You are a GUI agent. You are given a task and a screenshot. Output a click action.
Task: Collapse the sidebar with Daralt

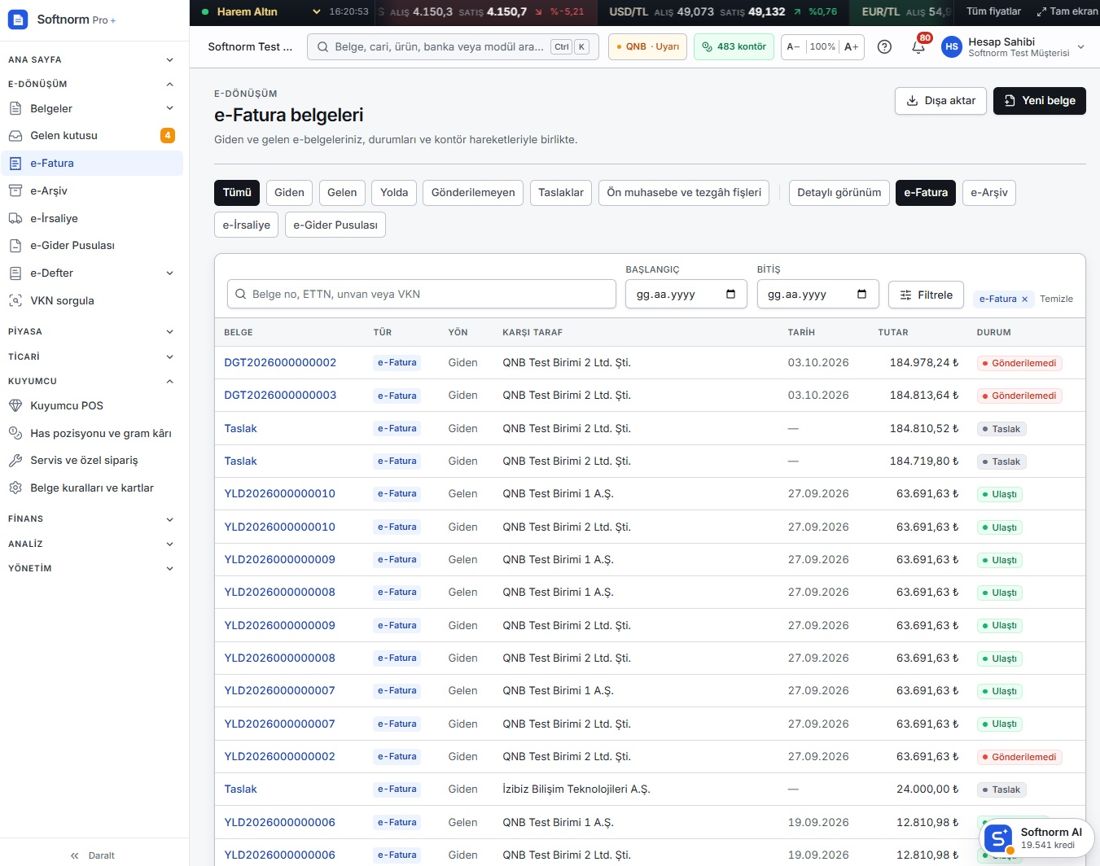pos(93,855)
